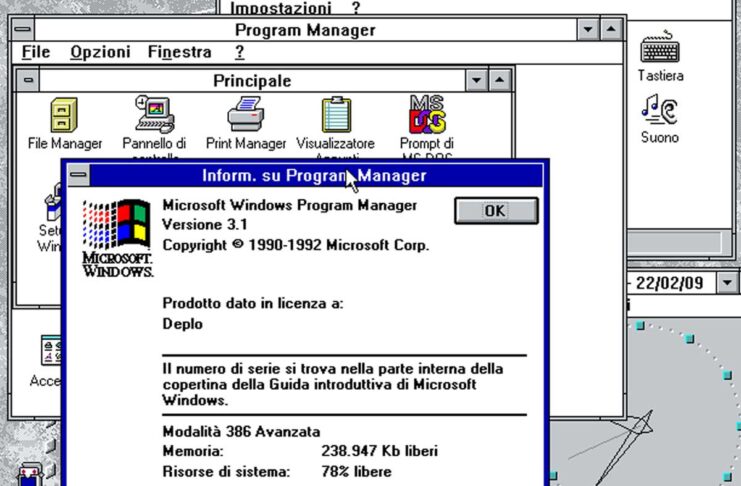Click the Principale group title bar
The width and height of the screenshot is (741, 486).
click(252, 81)
